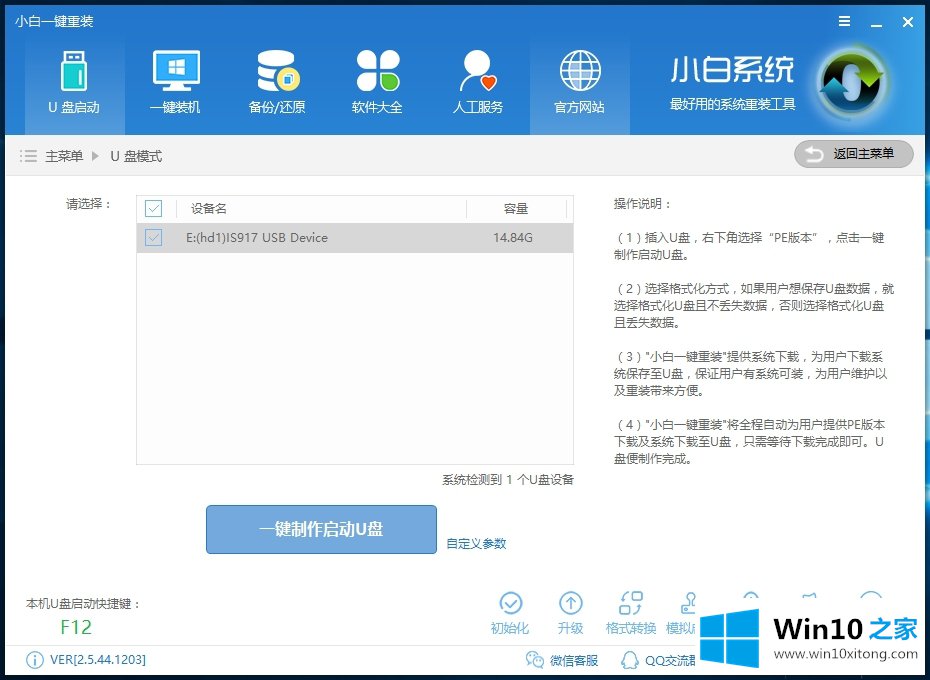
Task: Click the 格式转换 icon
Action: click(x=630, y=603)
